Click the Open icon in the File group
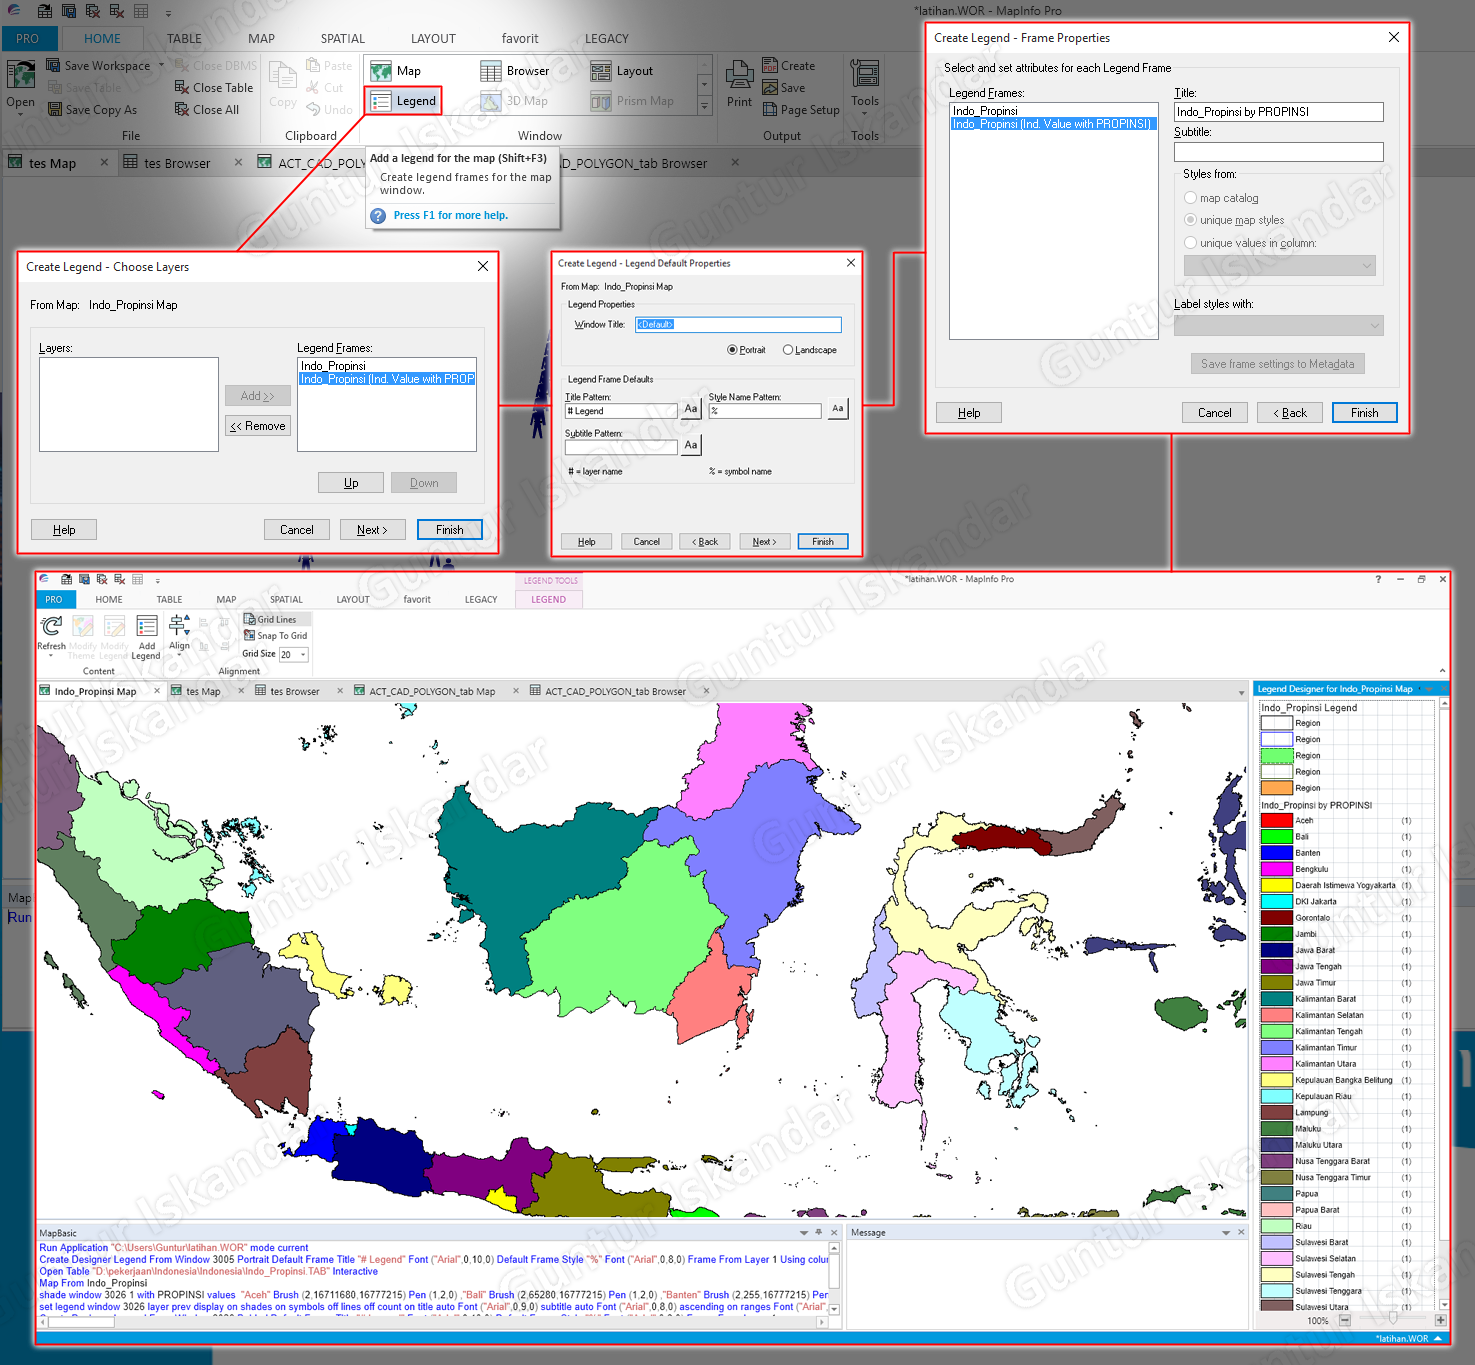Image resolution: width=1475 pixels, height=1365 pixels. point(20,76)
